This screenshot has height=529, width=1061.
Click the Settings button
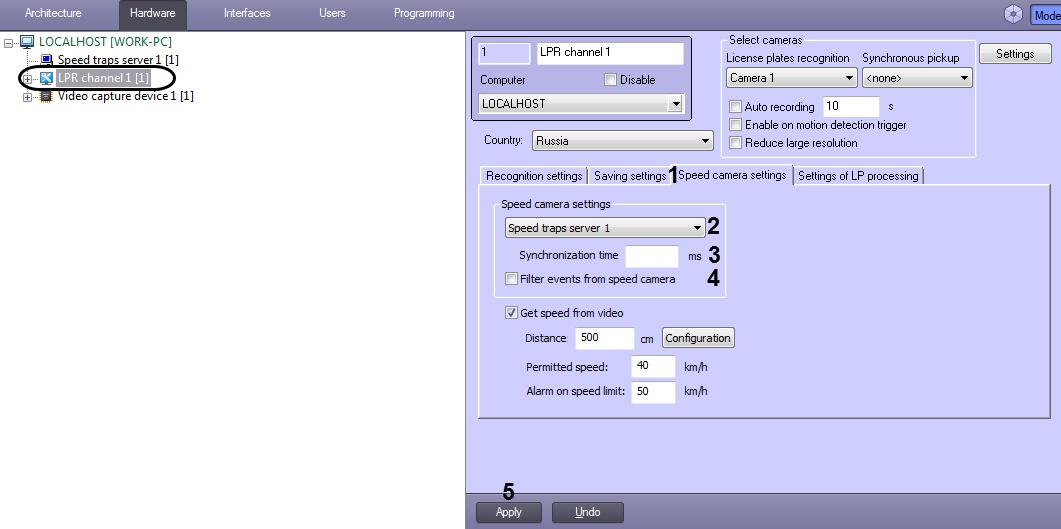coord(1015,54)
